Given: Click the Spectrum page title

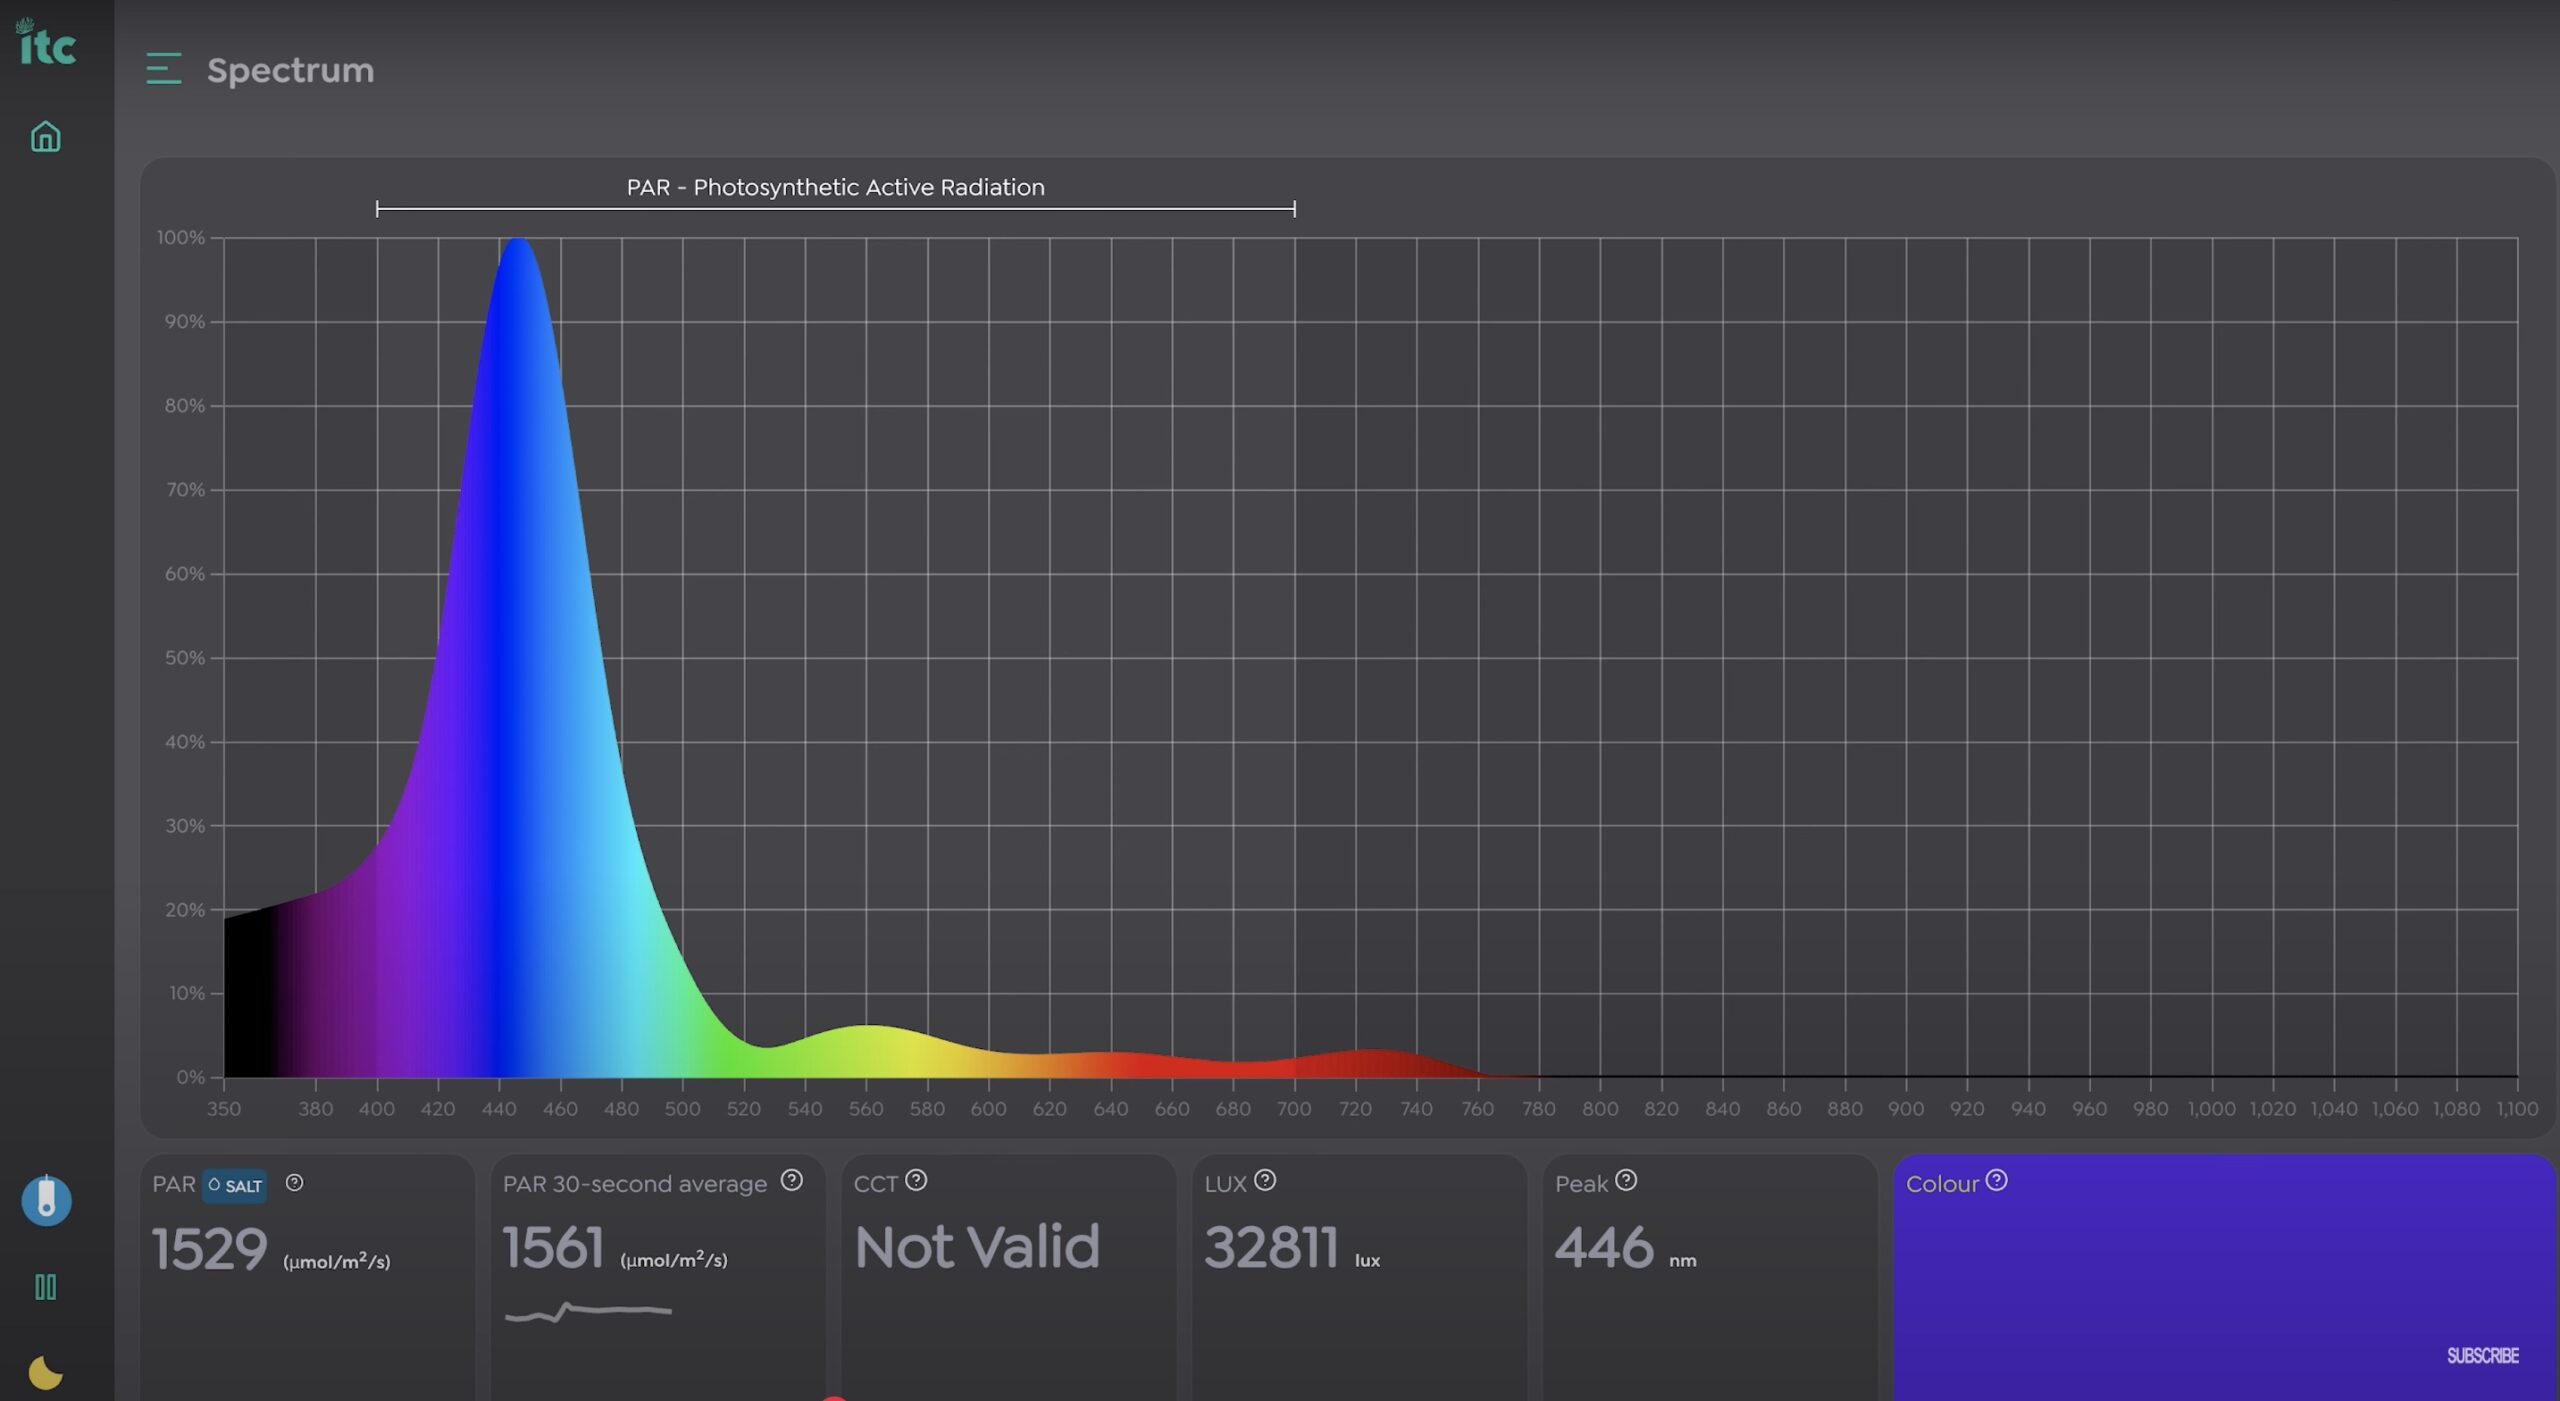Looking at the screenshot, I should (x=290, y=71).
